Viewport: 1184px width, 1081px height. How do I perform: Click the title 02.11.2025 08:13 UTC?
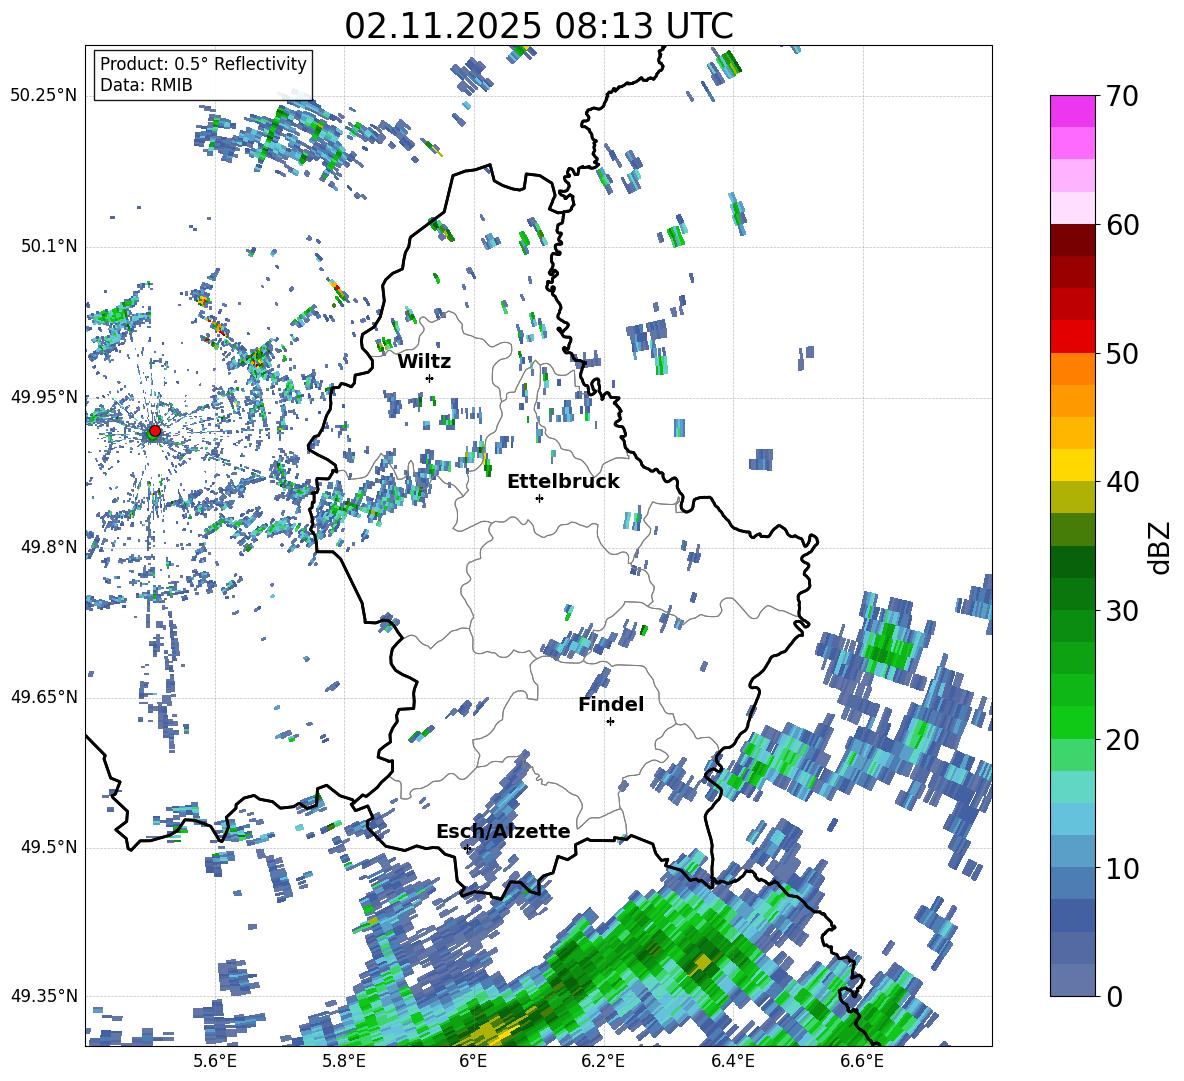[539, 26]
